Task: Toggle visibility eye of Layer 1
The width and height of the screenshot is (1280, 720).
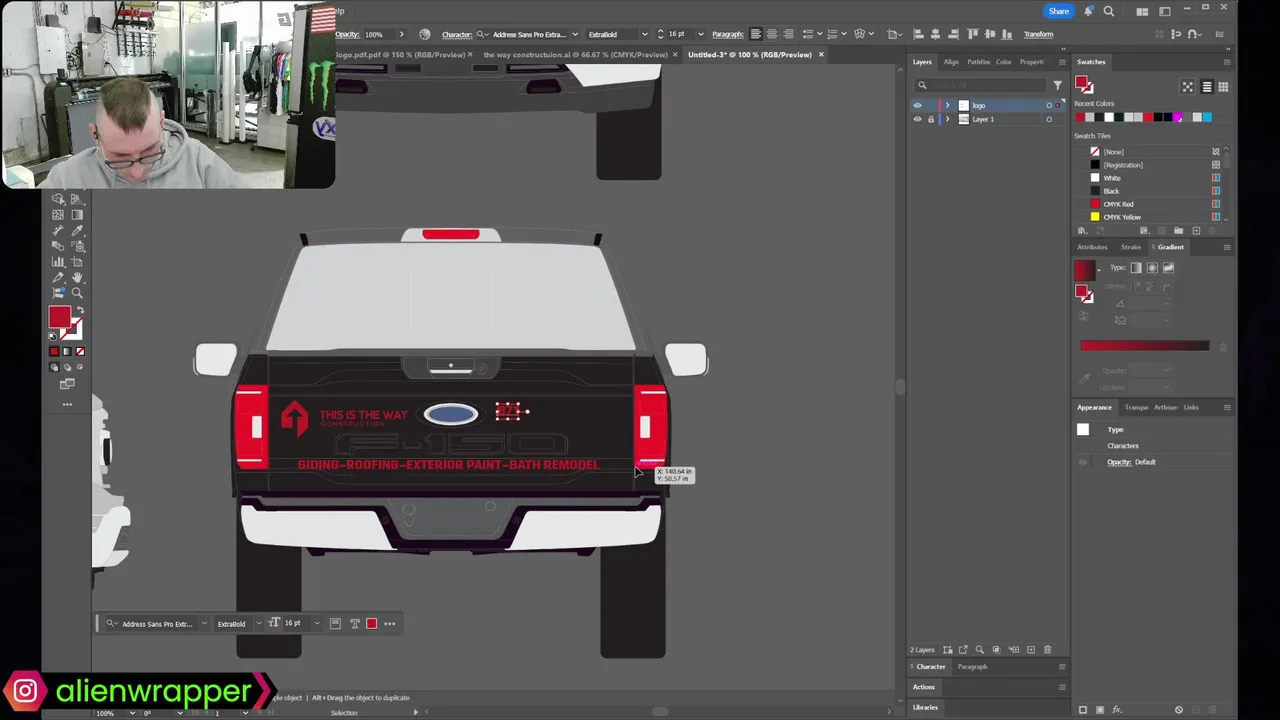Action: click(x=917, y=119)
